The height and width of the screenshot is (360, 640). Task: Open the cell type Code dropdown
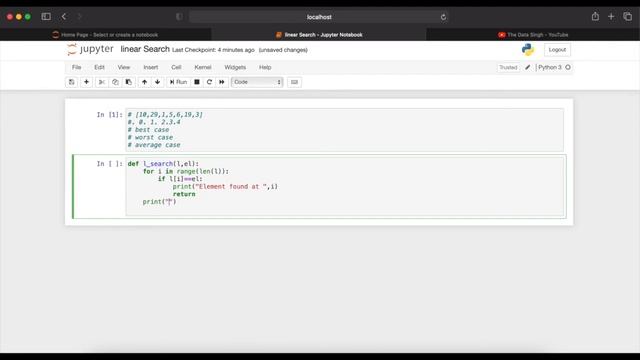point(257,82)
